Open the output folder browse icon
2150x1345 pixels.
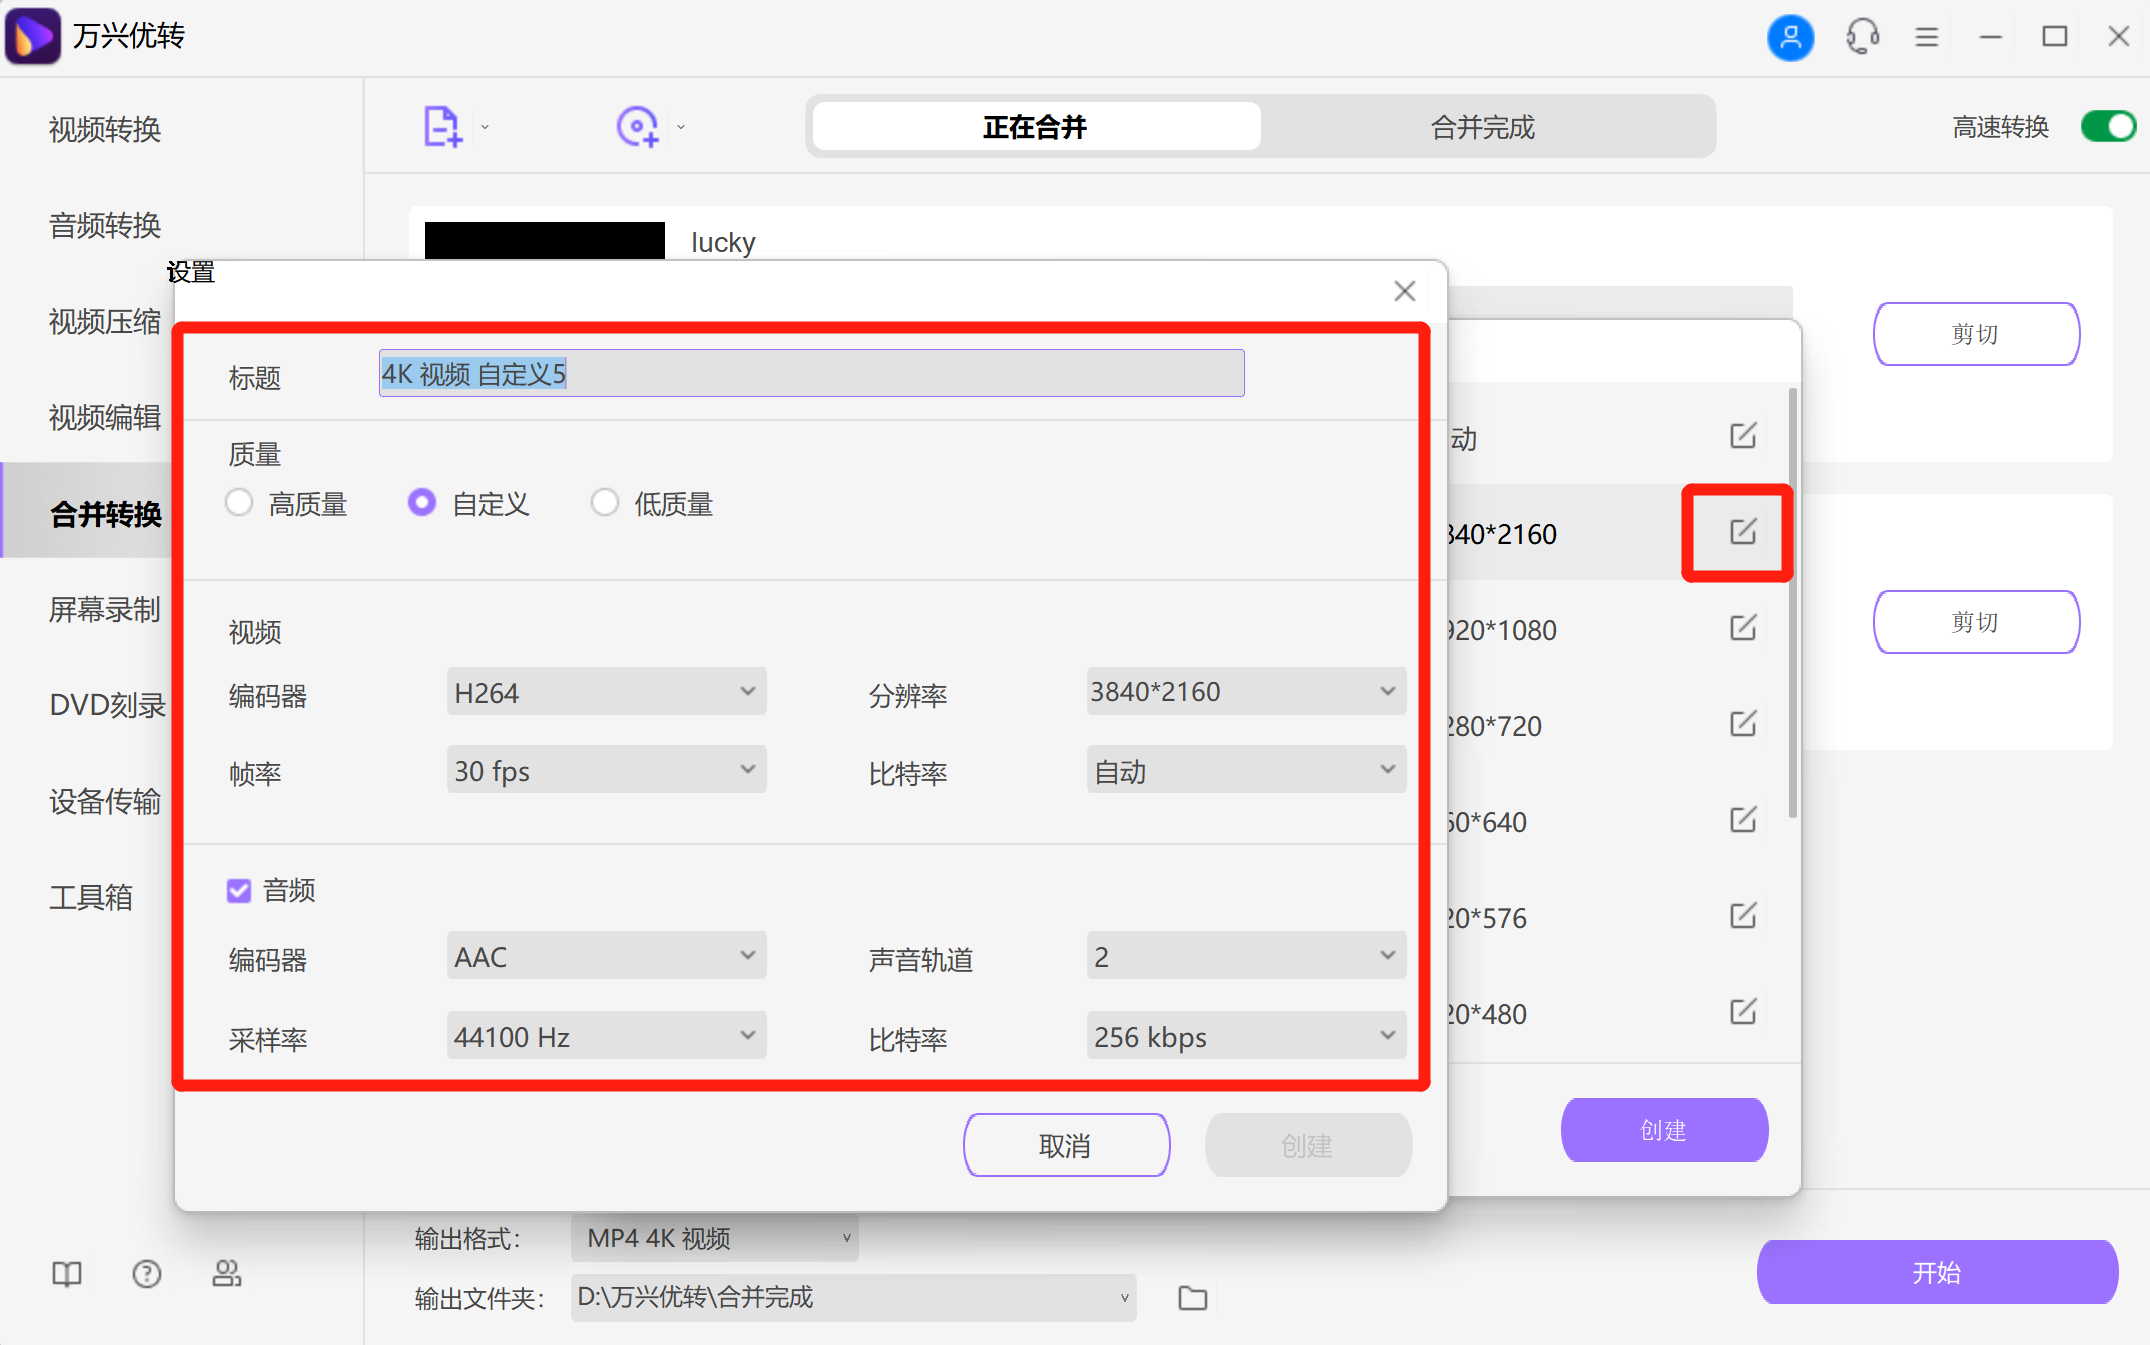1192,1297
